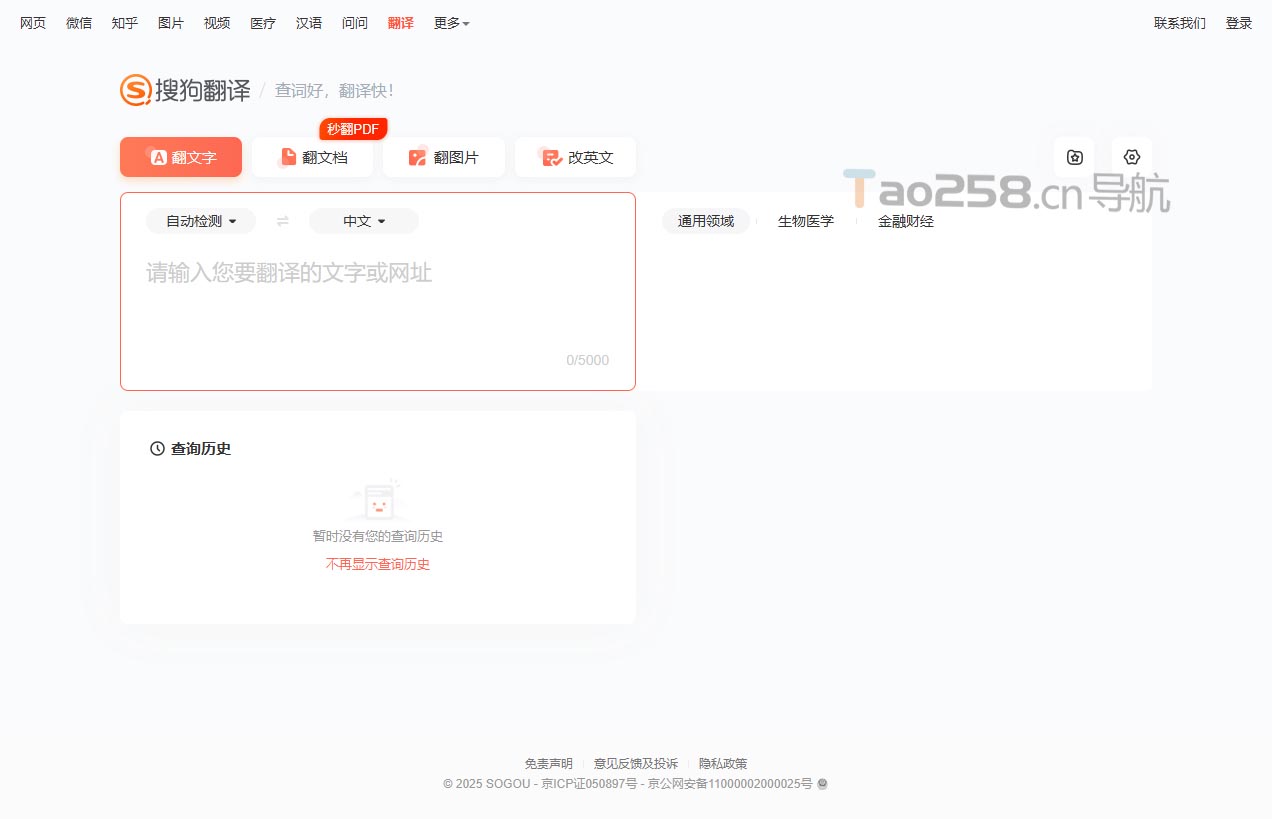Open the 意见反馈及投诉 footer link

tap(636, 764)
